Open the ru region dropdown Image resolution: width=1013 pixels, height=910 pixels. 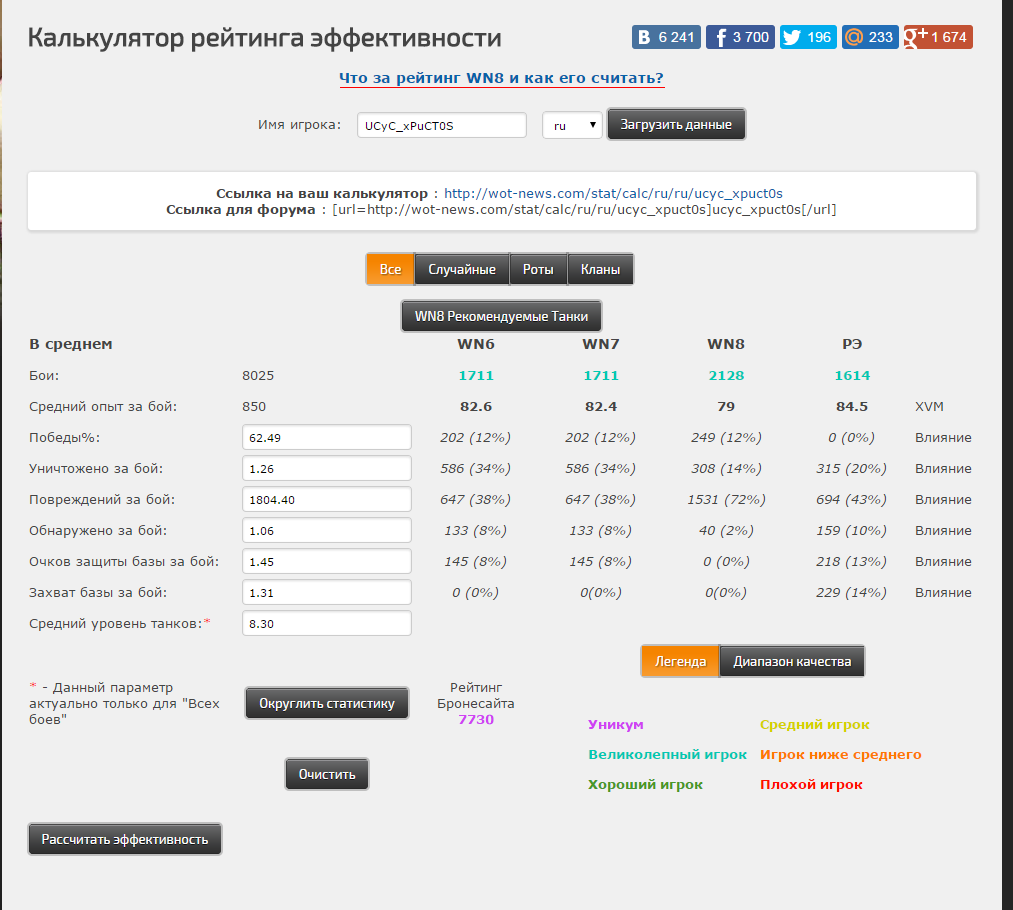(x=572, y=125)
